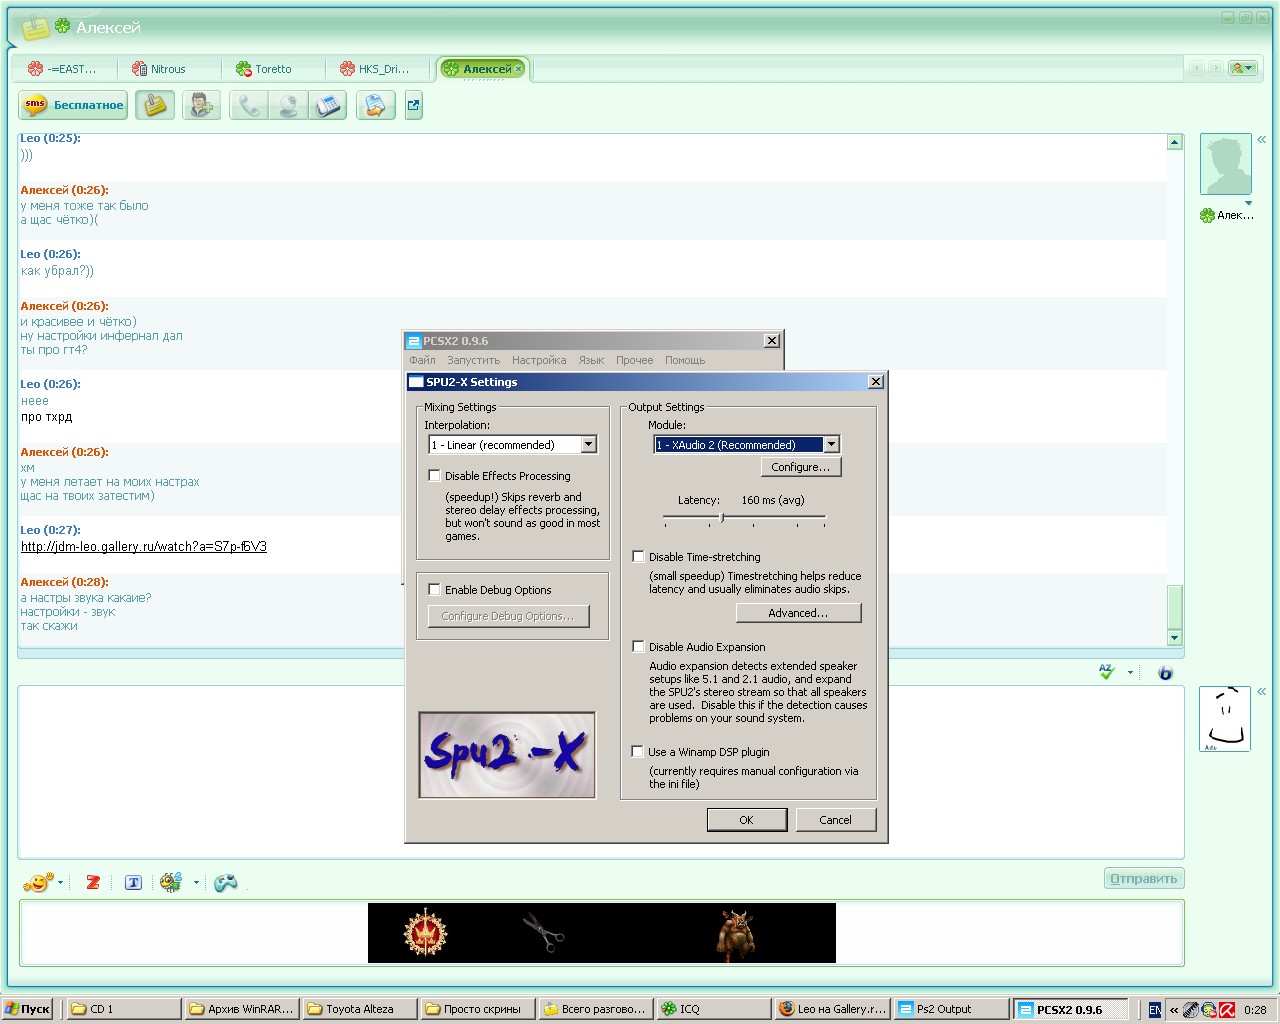Click the blue info icon near chat
1280x1024 pixels.
(x=1165, y=673)
